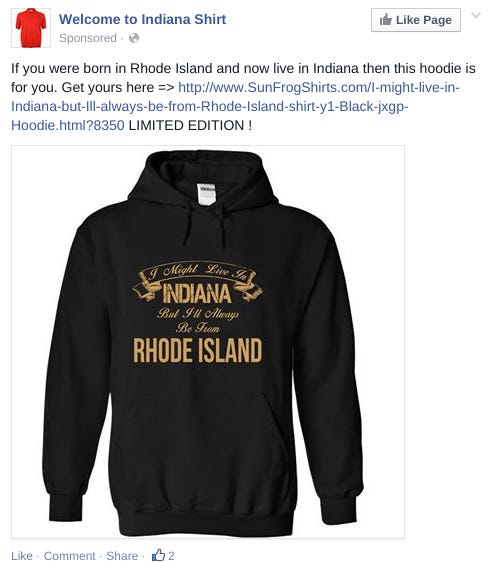The image size is (491, 562).
Task: Click the Hoodie.html?8350 link ending
Action: pos(68,125)
